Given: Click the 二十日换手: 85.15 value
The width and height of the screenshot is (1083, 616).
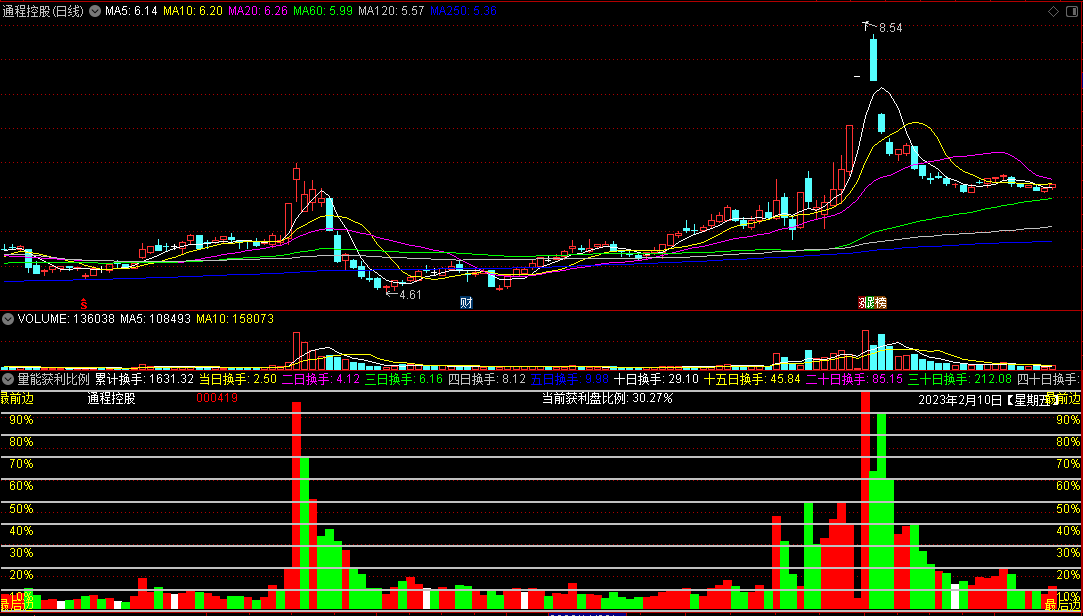Looking at the screenshot, I should (854, 379).
